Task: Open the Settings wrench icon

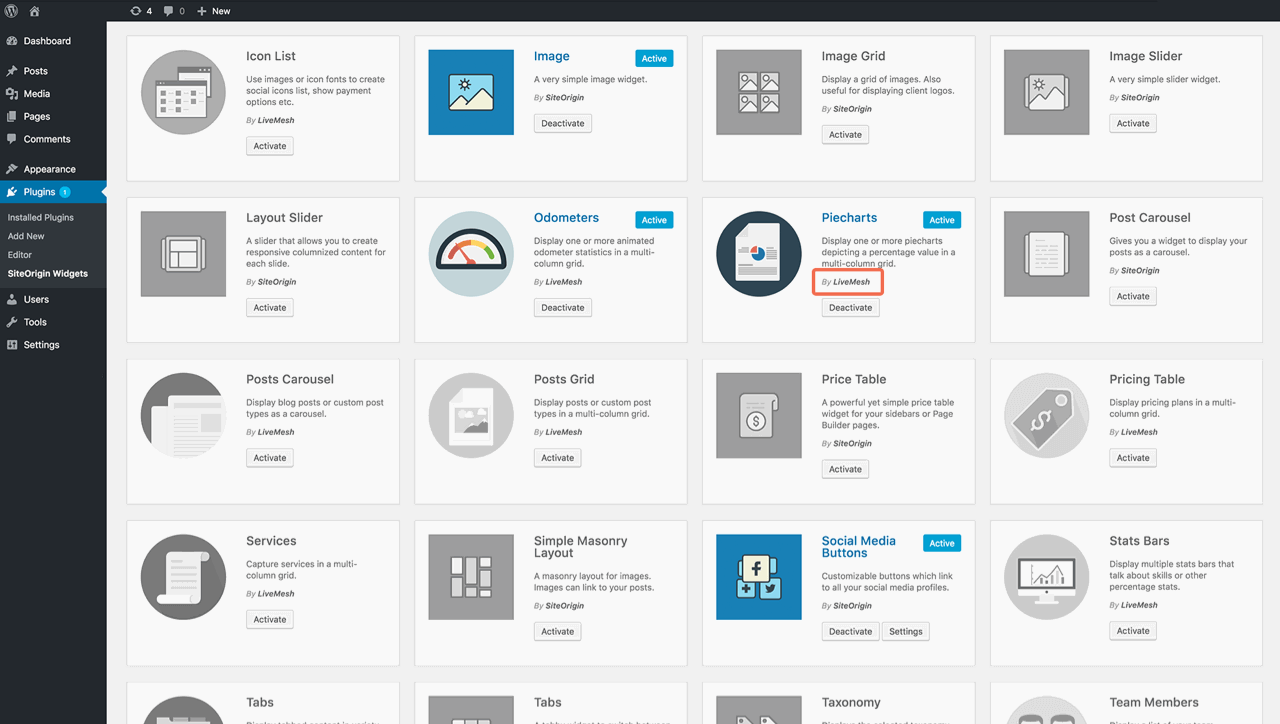Action: click(14, 344)
